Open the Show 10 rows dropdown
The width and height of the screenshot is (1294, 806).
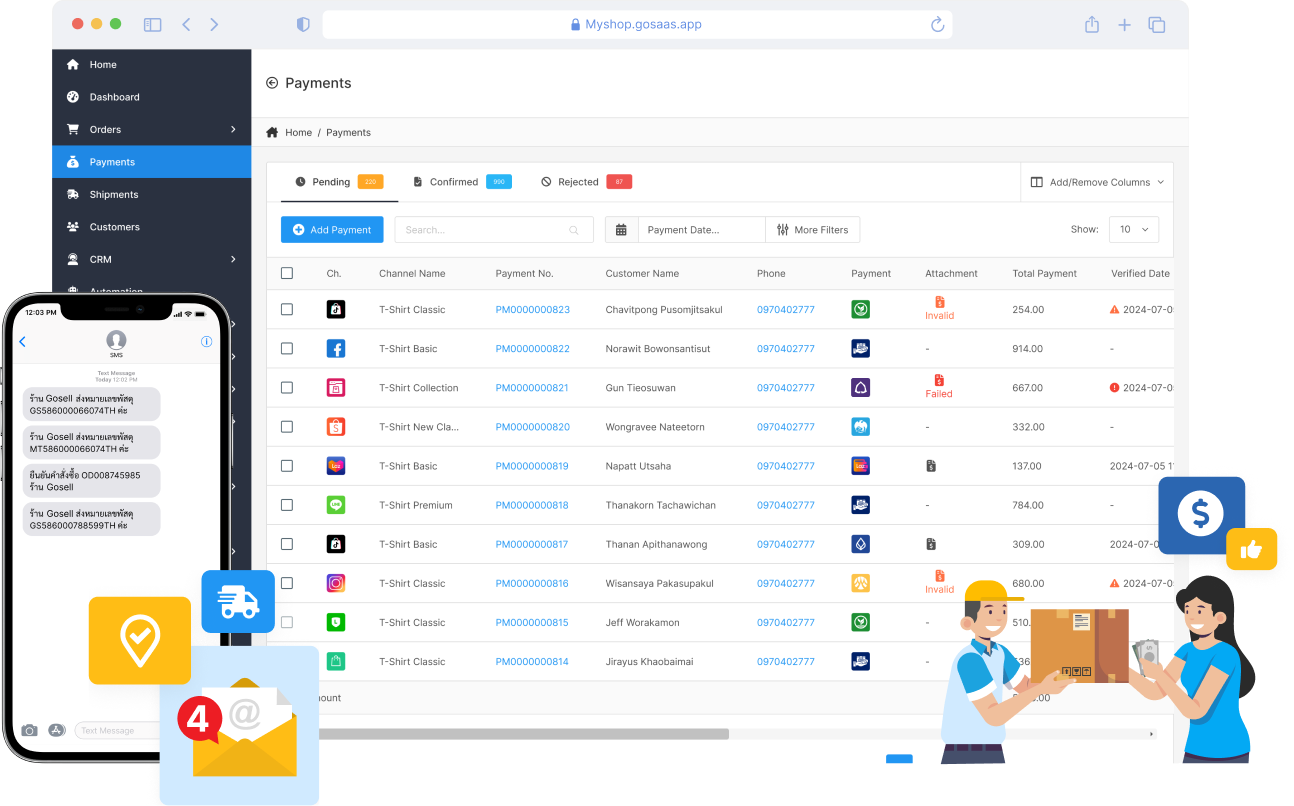1134,230
